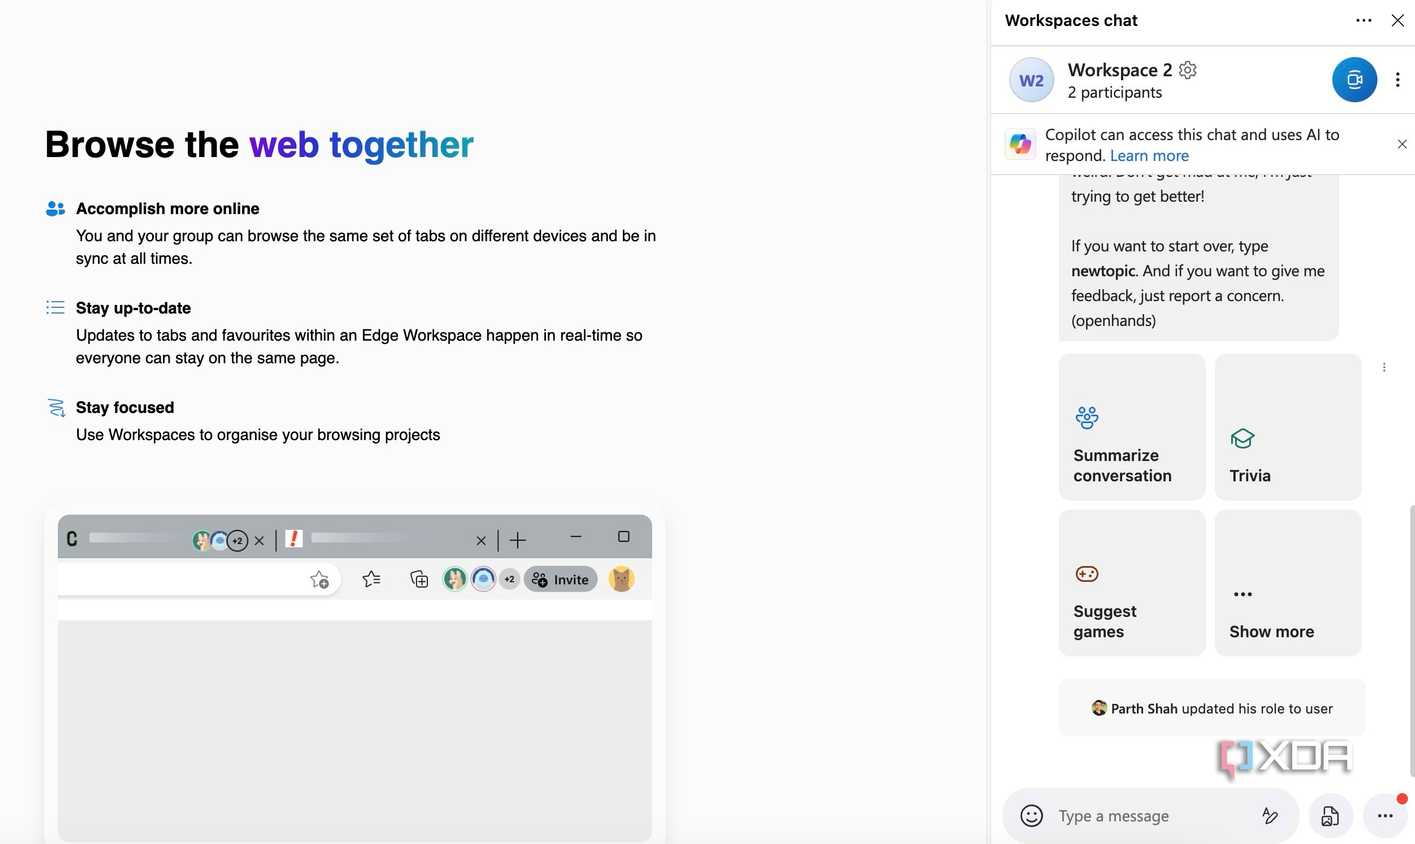Screen dimensions: 1415x844
Task: Start a video call in Workspace 2
Action: pos(1354,80)
